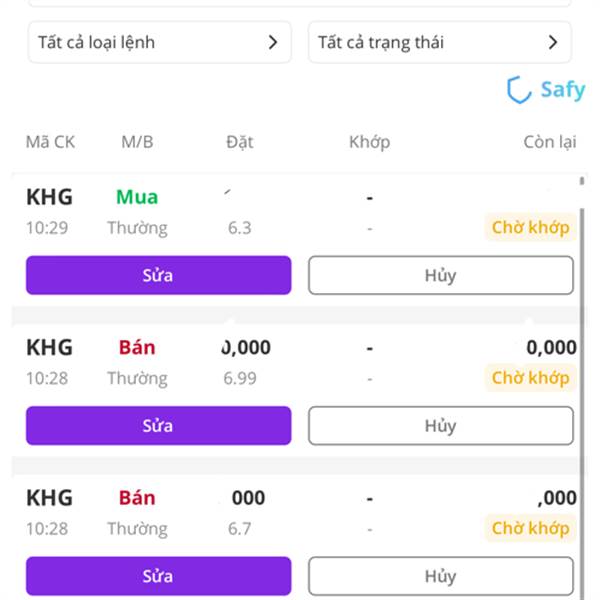The image size is (600, 600).
Task: Click 'Hủy' for the KHG Bán order at 6.7
Action: [441, 576]
